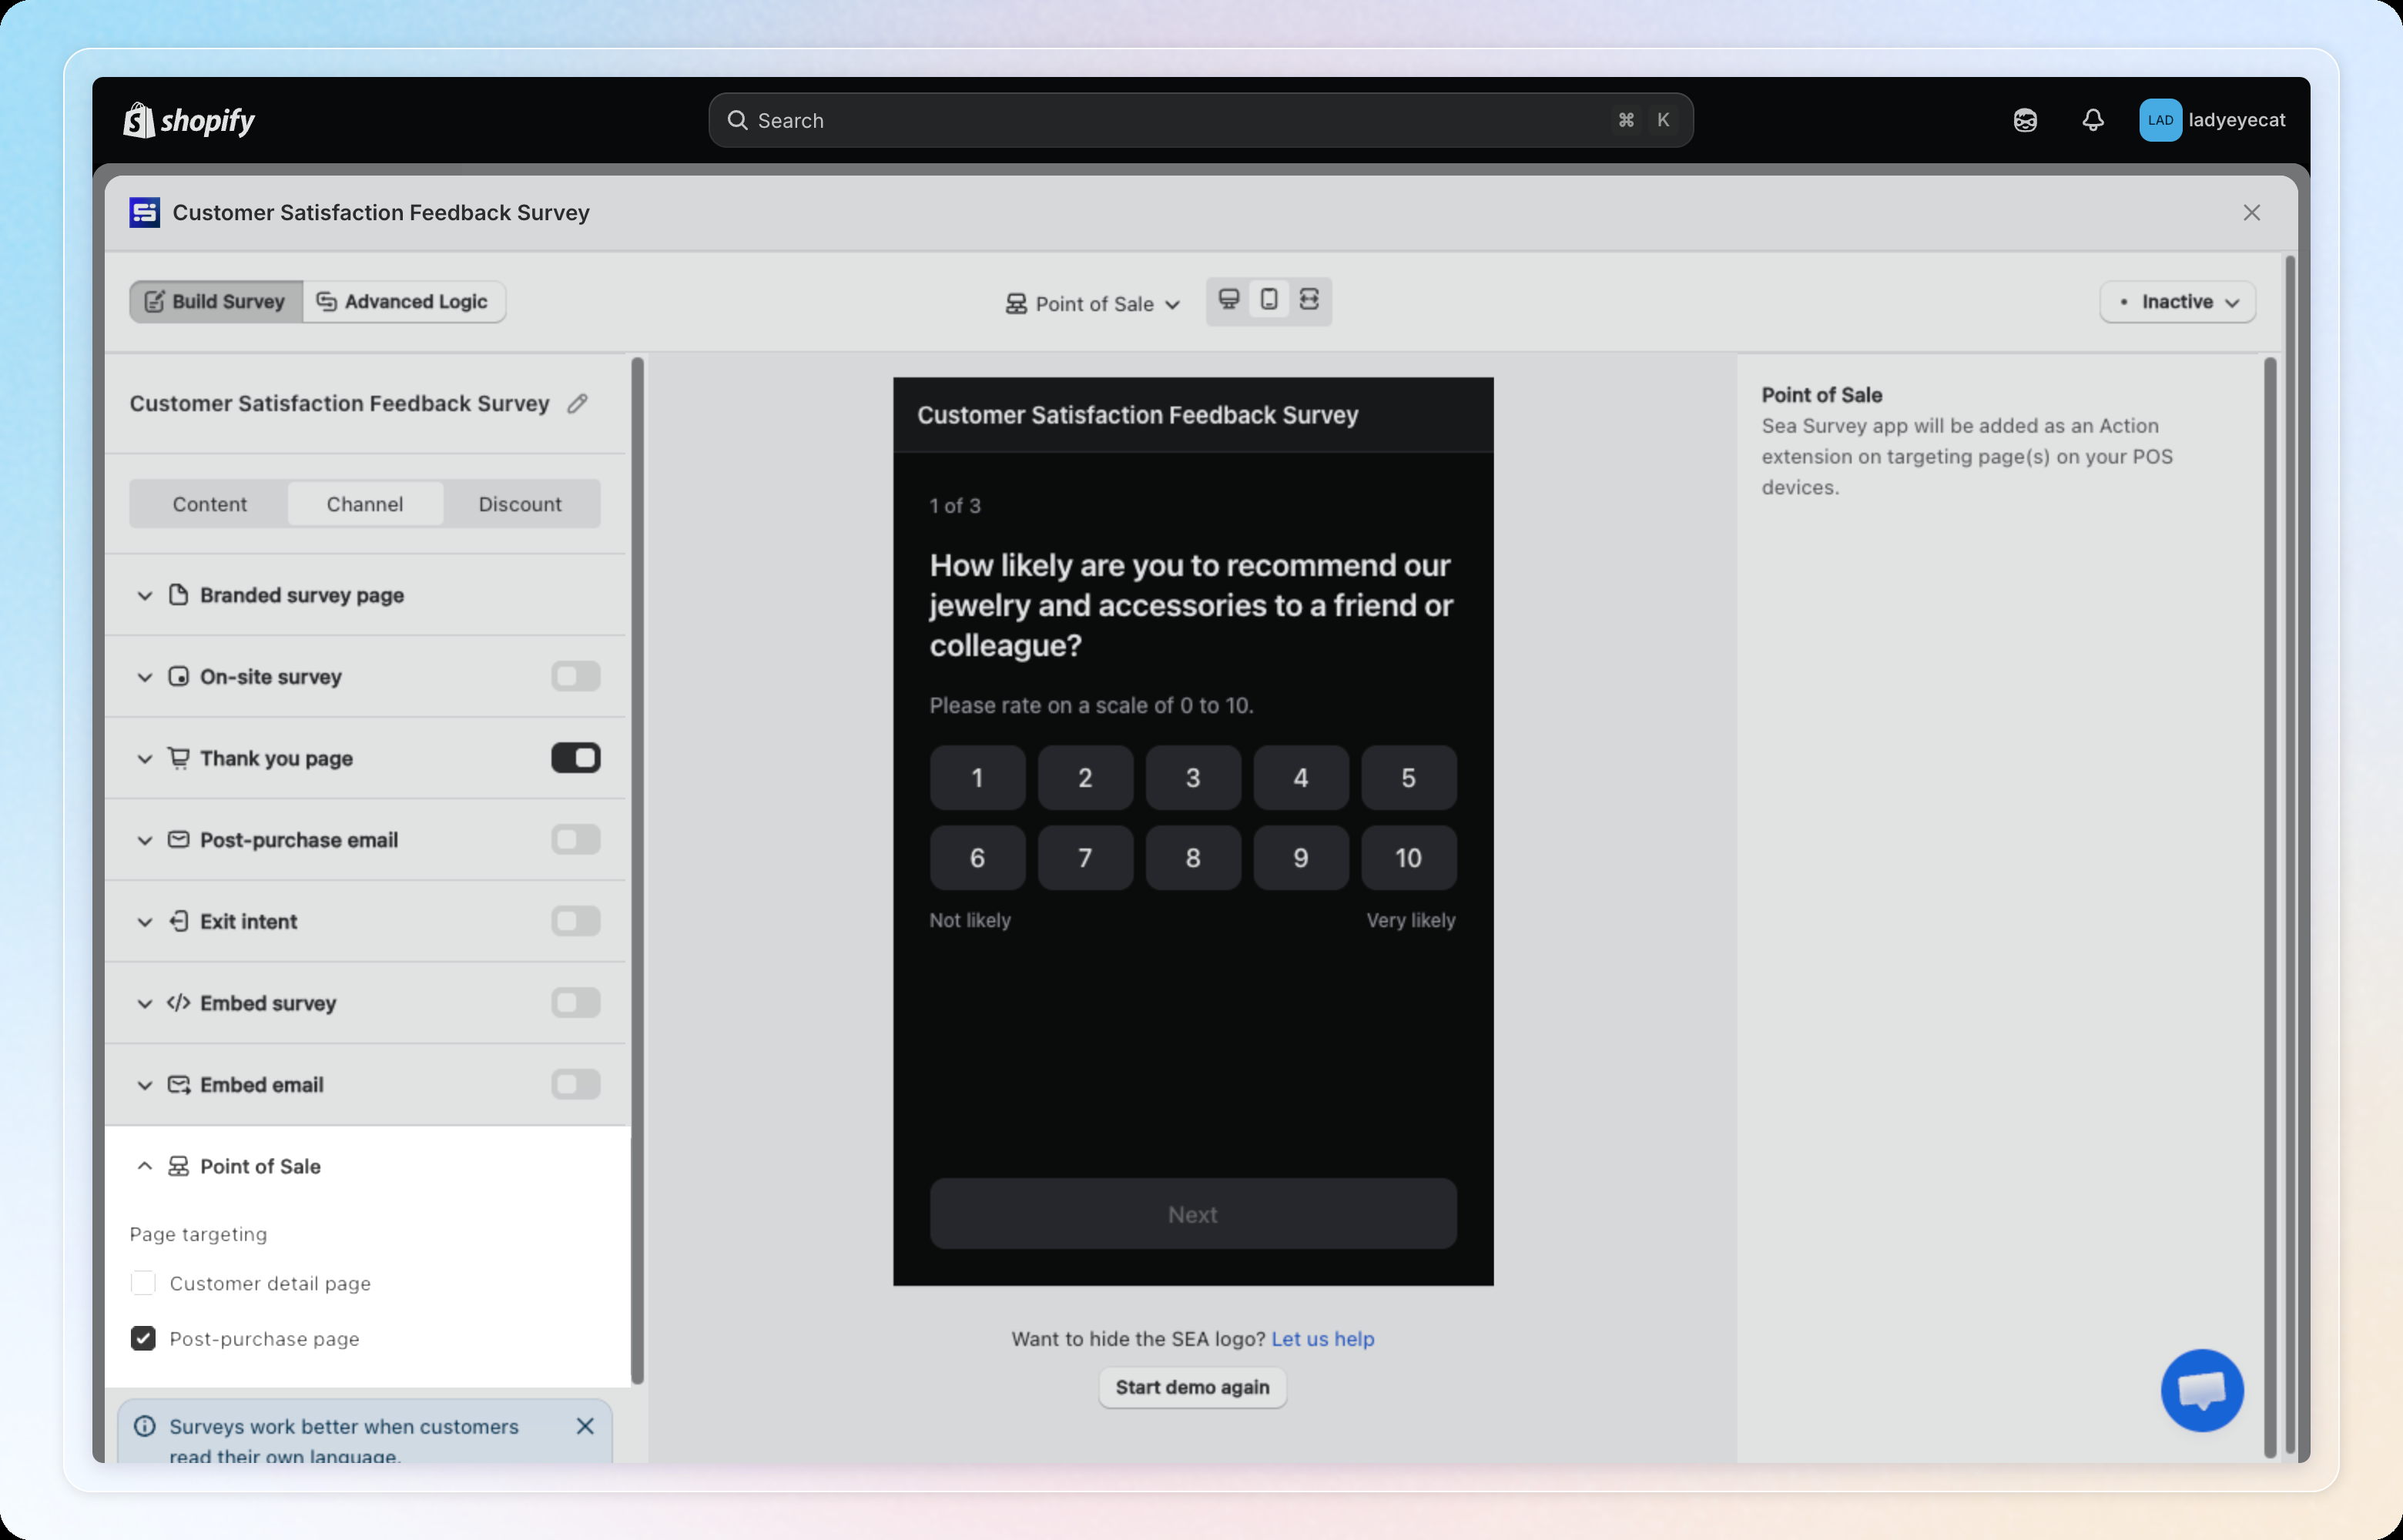Dismiss the language info banner
Screen dimensions: 2403x1540
[585, 1426]
